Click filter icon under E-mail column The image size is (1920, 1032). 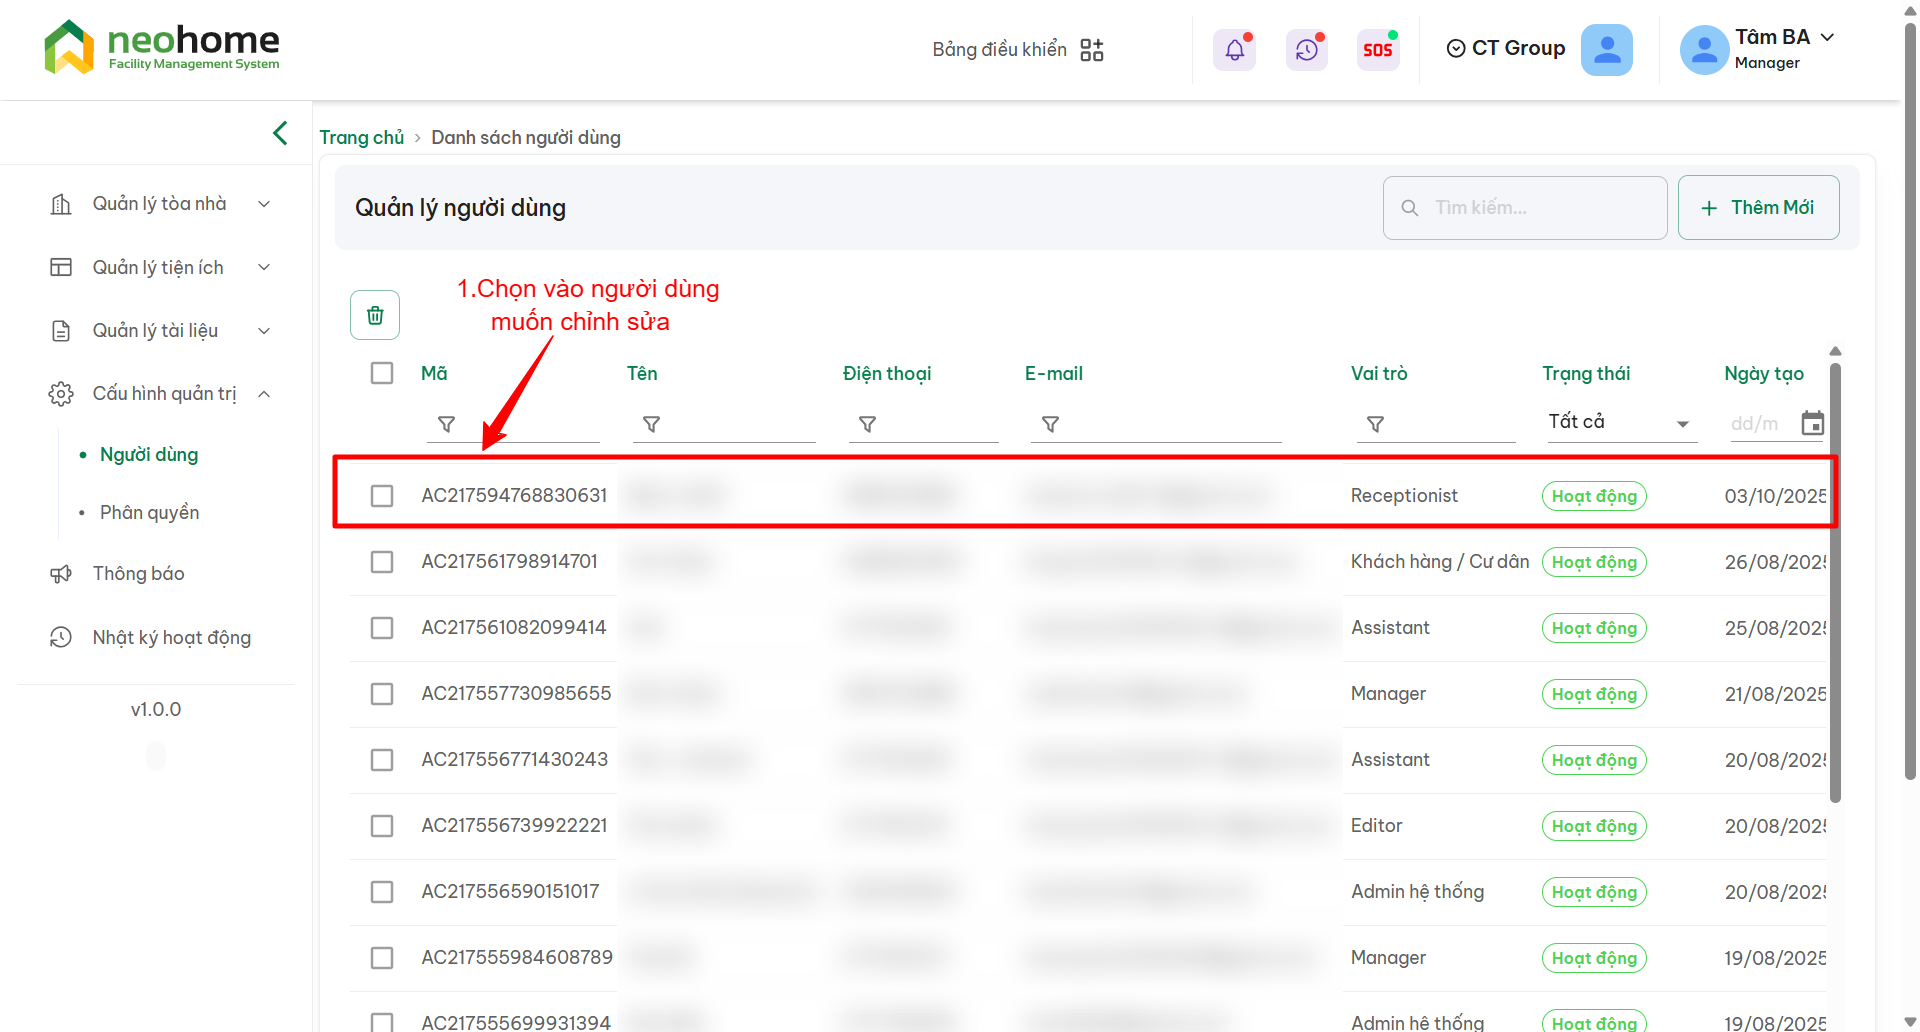tap(1050, 425)
